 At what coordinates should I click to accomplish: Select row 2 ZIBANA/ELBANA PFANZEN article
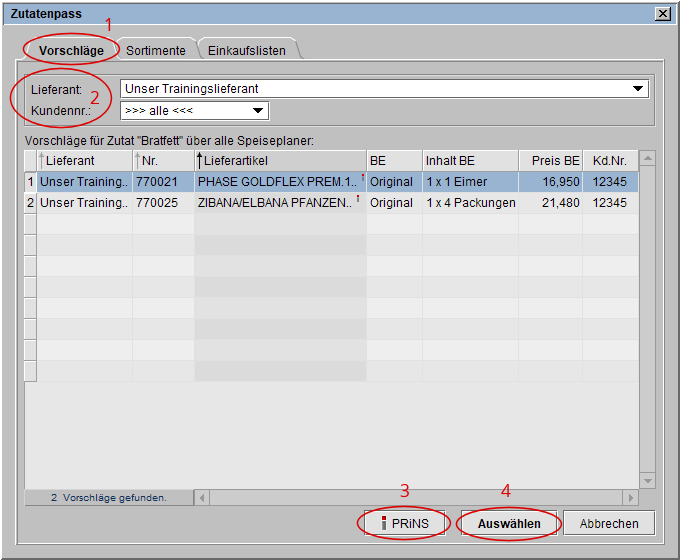275,203
